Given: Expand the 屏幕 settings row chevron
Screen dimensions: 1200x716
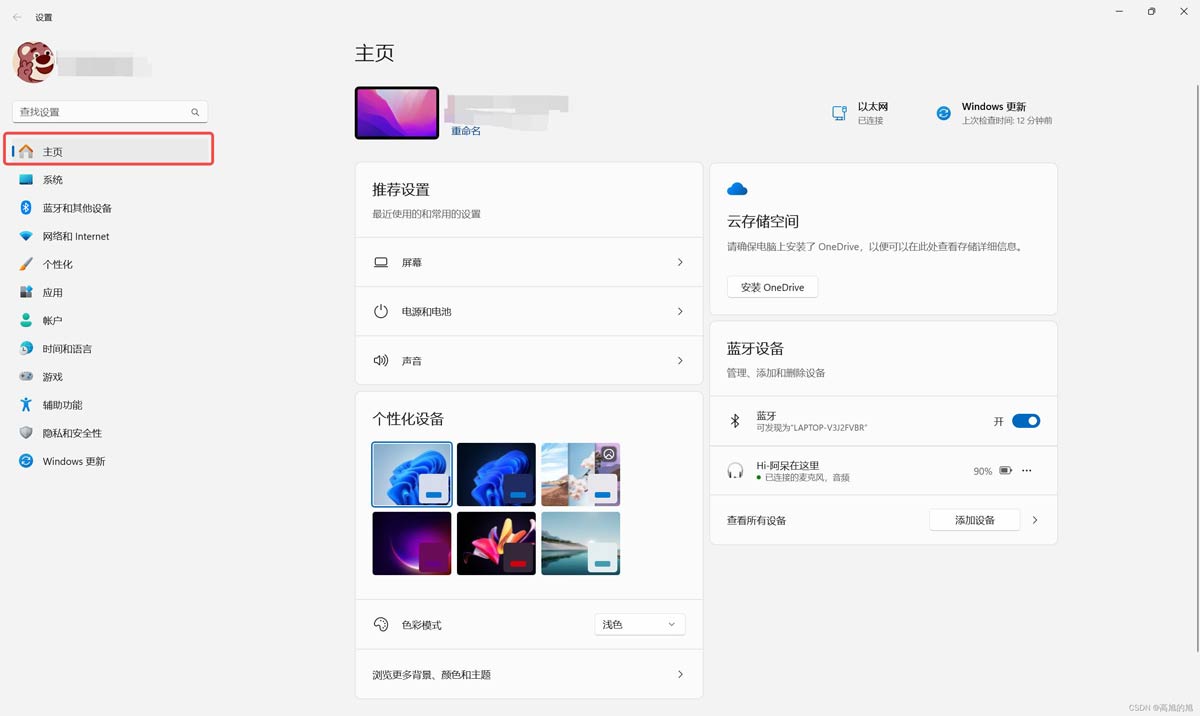Looking at the screenshot, I should click(680, 262).
